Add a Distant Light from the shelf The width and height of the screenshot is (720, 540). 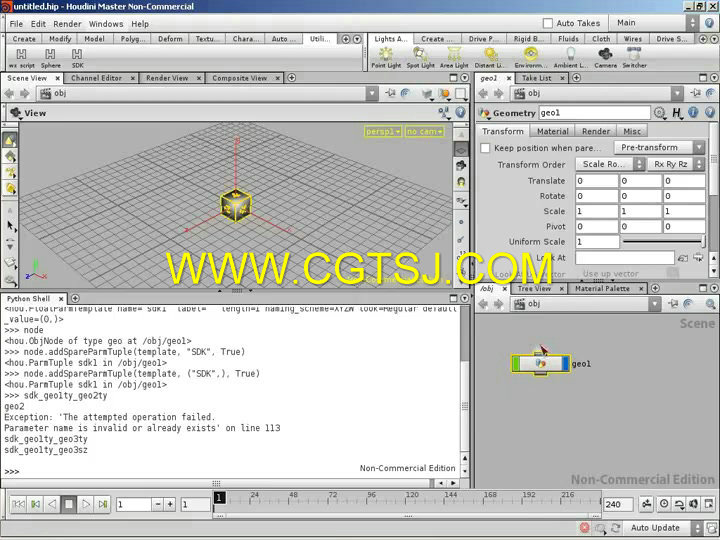pyautogui.click(x=489, y=58)
